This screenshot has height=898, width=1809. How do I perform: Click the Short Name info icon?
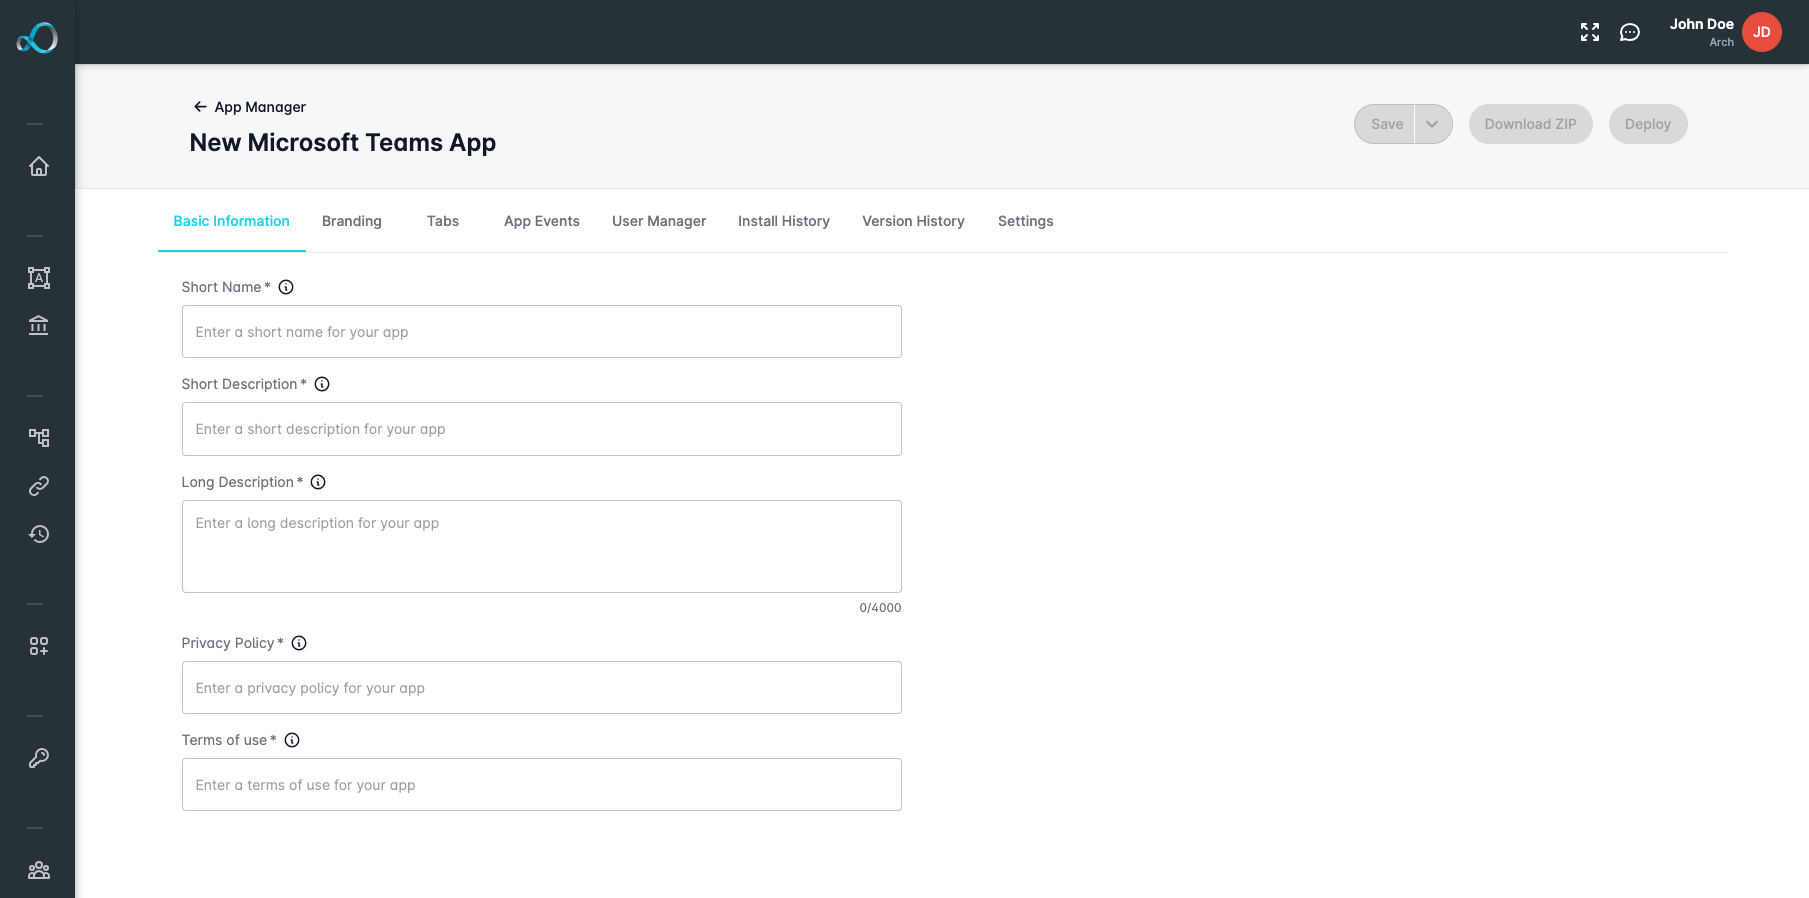pyautogui.click(x=286, y=287)
